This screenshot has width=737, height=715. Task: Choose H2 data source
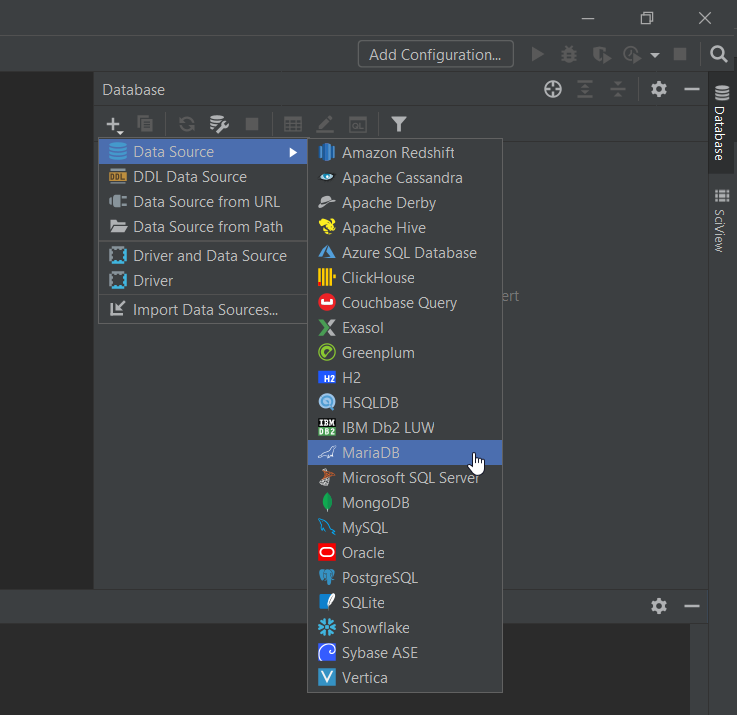pyautogui.click(x=405, y=377)
